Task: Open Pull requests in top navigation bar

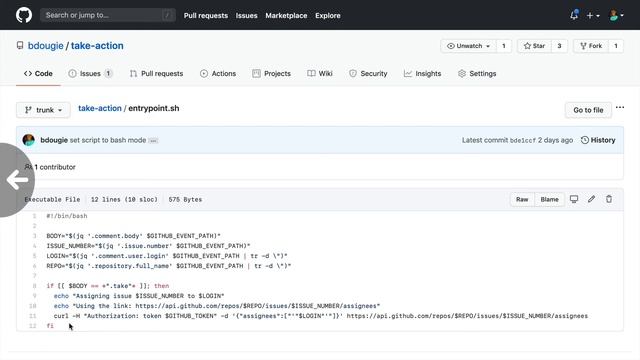Action: (206, 16)
